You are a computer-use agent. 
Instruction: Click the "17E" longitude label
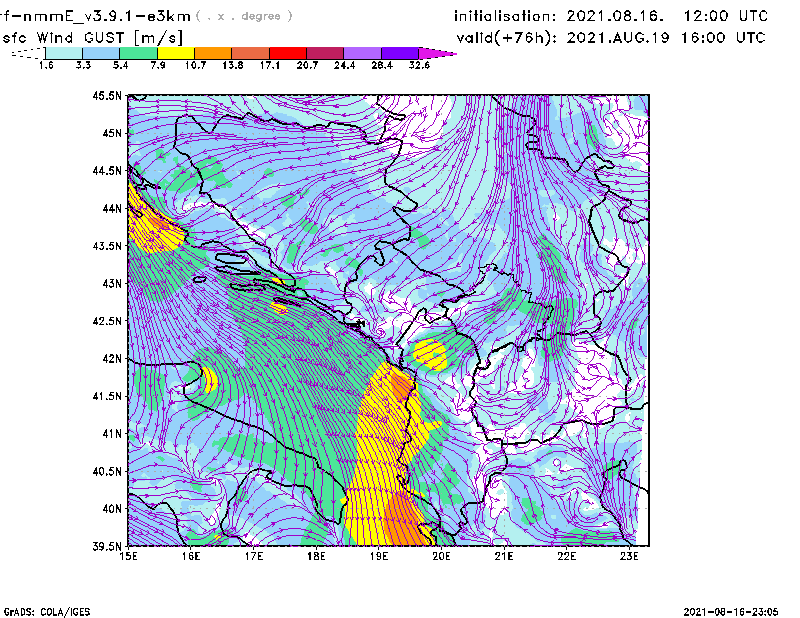pyautogui.click(x=254, y=556)
